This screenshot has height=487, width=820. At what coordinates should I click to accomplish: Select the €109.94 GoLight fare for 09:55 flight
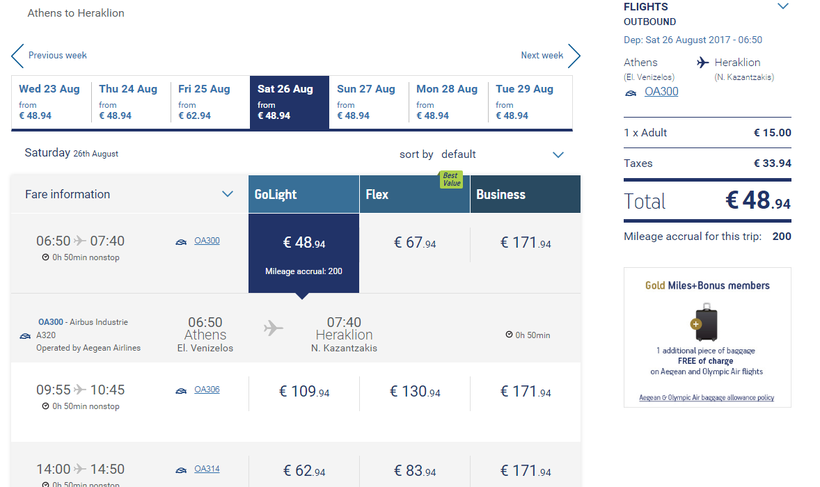[304, 392]
